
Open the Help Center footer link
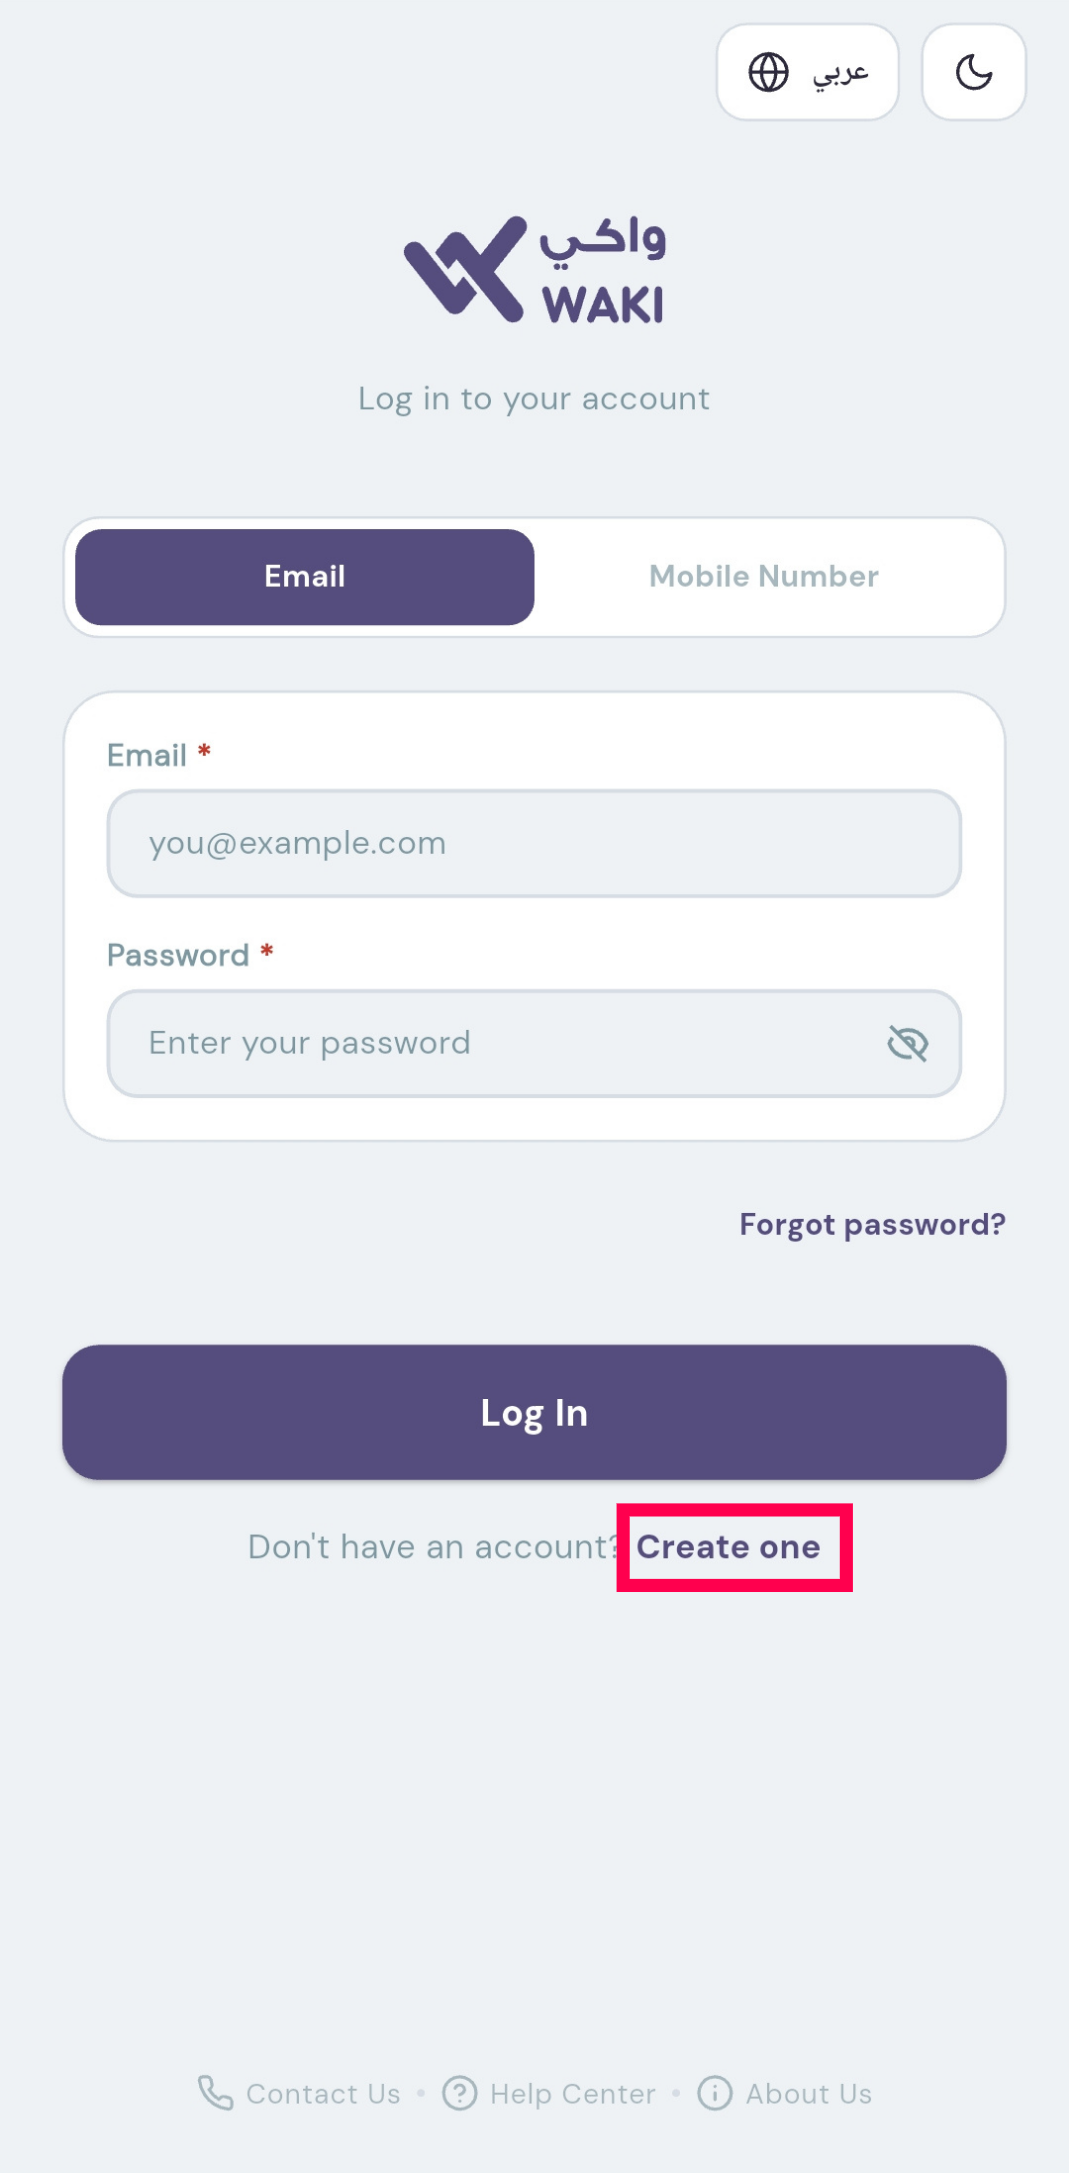click(x=573, y=2093)
